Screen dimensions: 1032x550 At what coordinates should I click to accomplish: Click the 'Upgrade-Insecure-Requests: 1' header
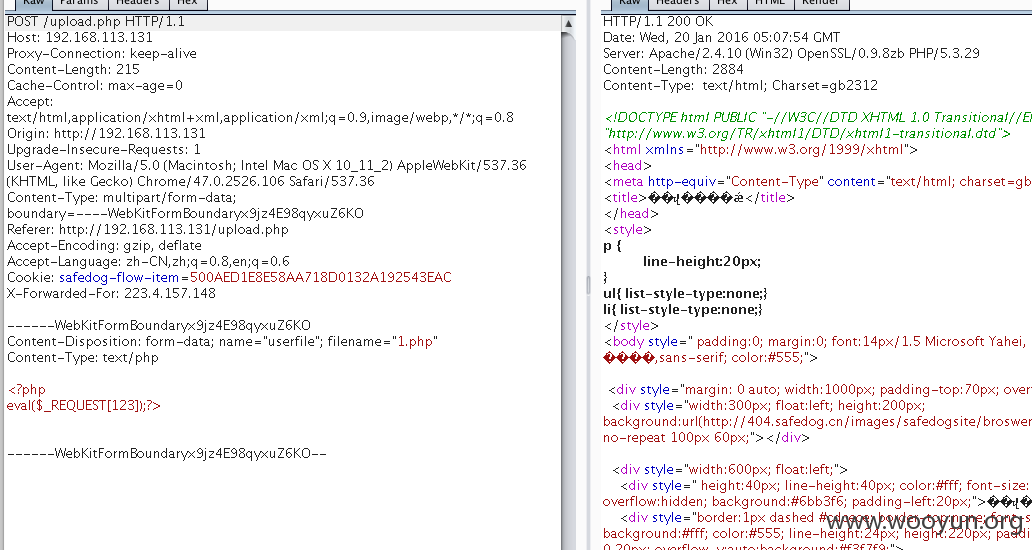[104, 149]
